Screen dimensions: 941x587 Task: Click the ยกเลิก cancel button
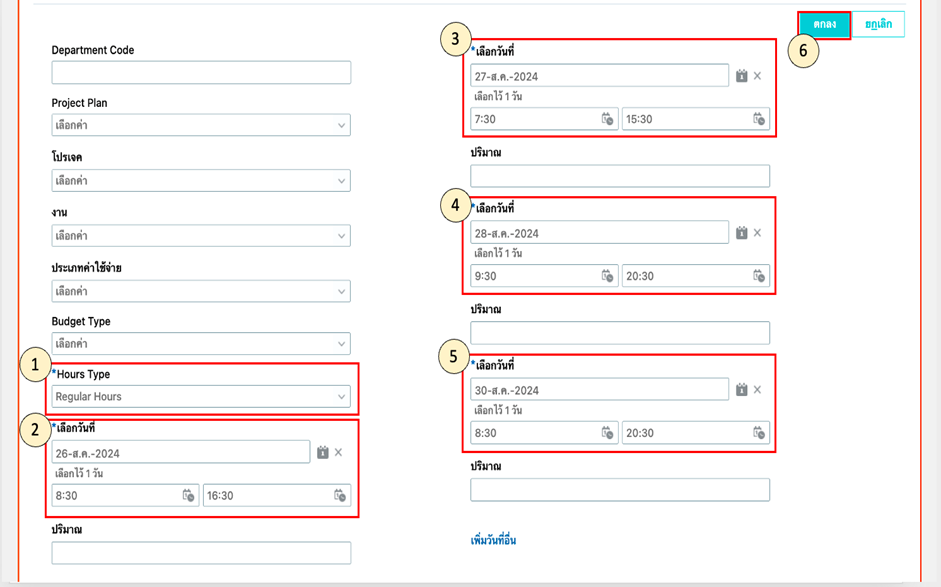pos(878,24)
